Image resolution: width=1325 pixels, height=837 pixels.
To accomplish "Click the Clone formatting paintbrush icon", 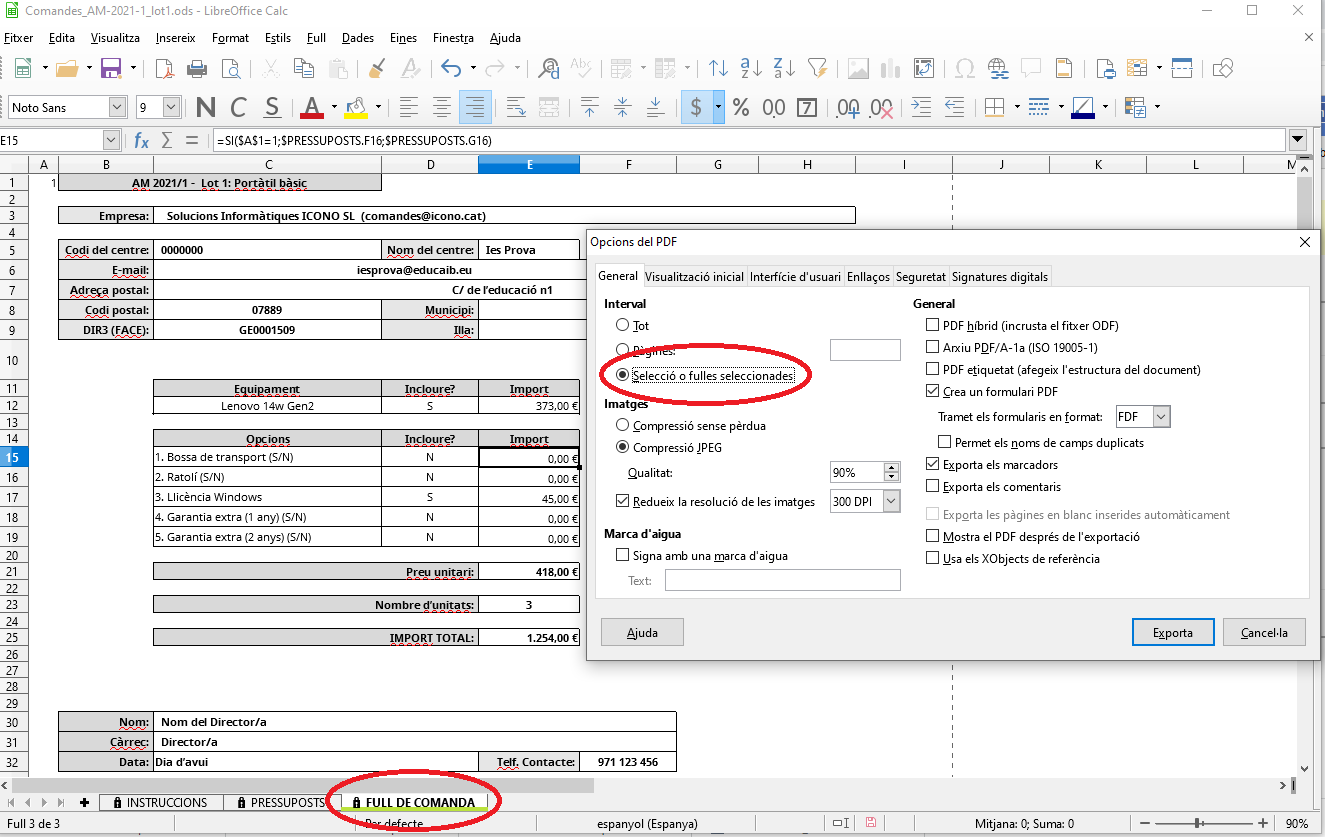I will [x=377, y=69].
